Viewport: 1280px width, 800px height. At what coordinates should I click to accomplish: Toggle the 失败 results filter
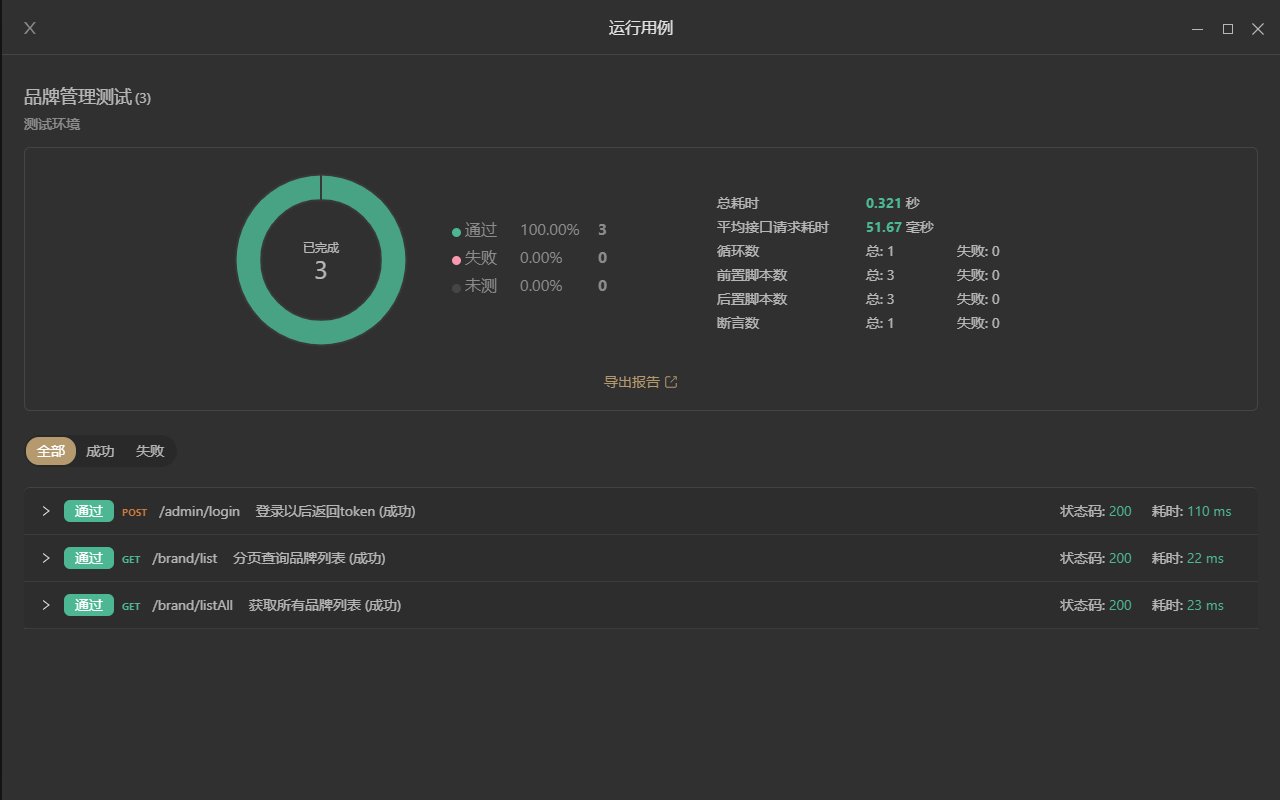click(150, 451)
